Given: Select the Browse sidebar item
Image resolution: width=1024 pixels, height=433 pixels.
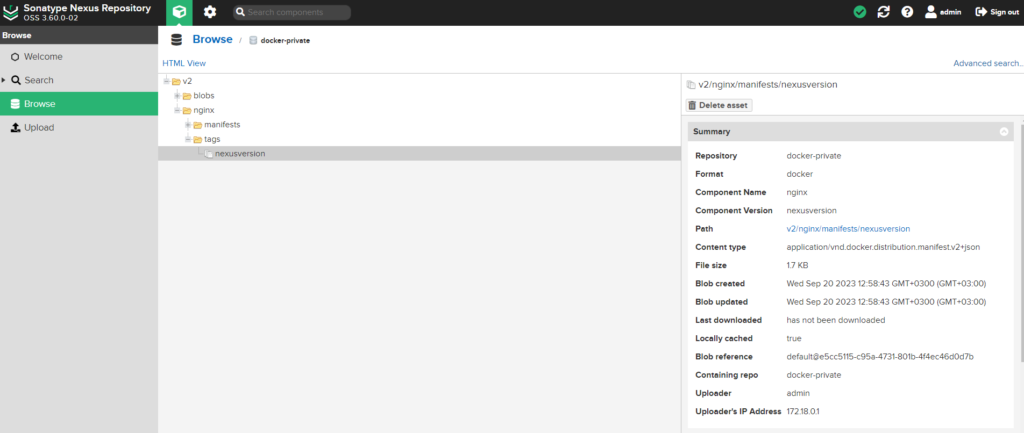Looking at the screenshot, I should coord(39,104).
